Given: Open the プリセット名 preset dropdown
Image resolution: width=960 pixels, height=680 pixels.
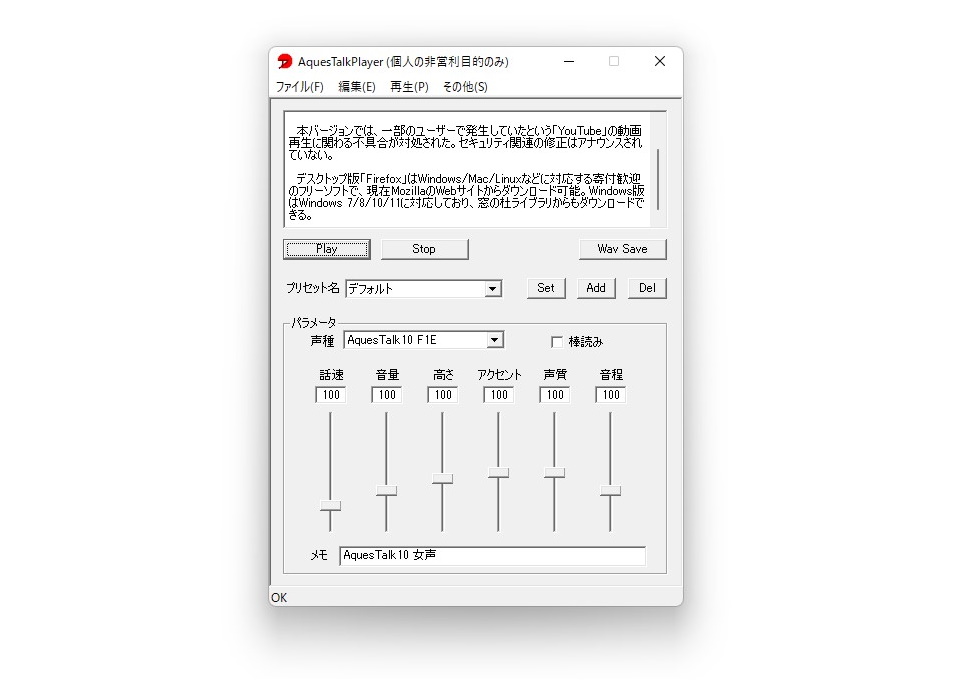Looking at the screenshot, I should 493,288.
